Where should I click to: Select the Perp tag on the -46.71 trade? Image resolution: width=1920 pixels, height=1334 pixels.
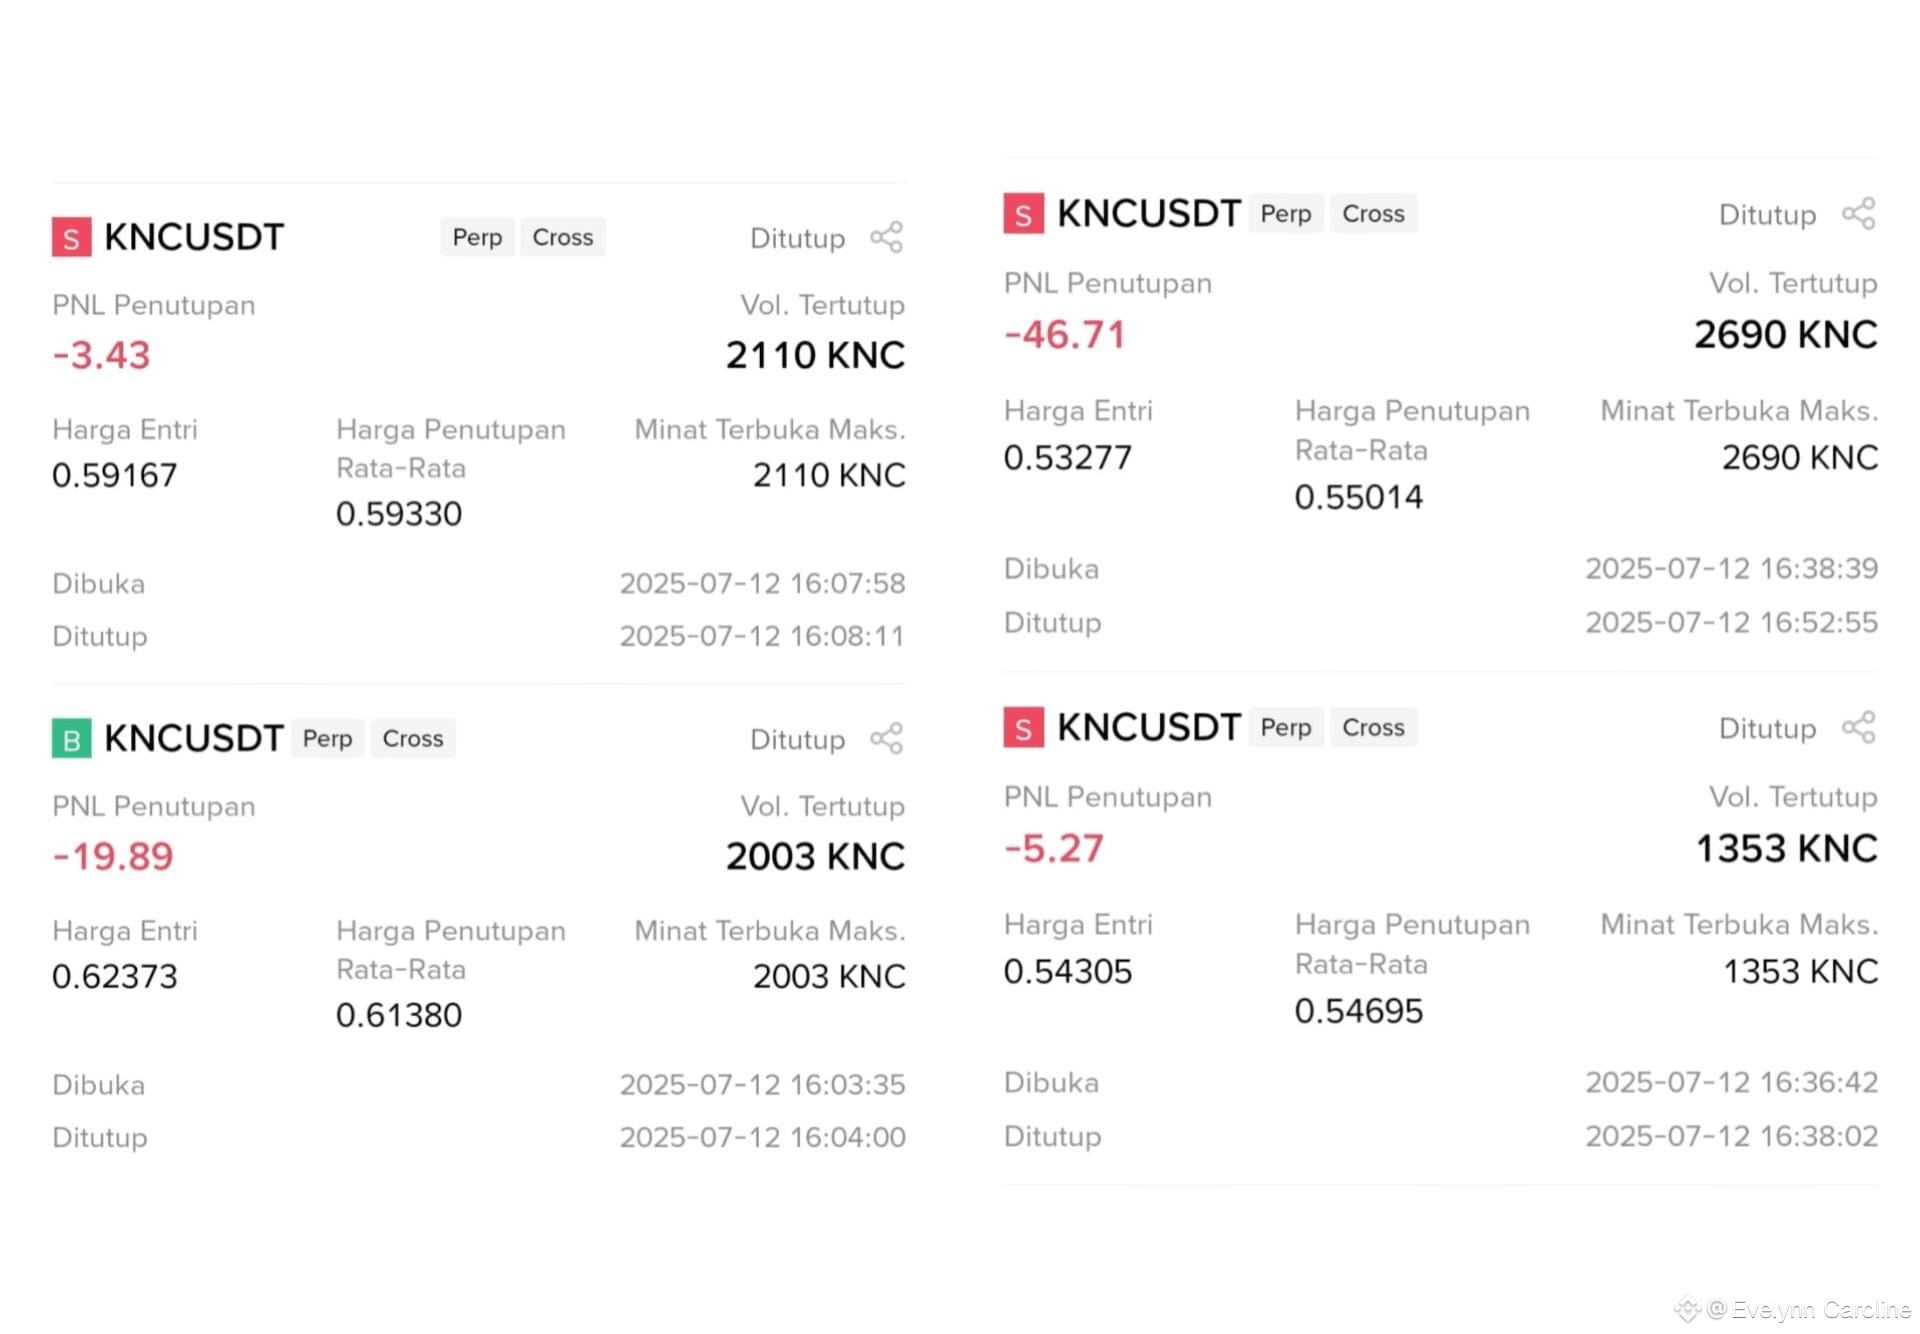pyautogui.click(x=1286, y=213)
